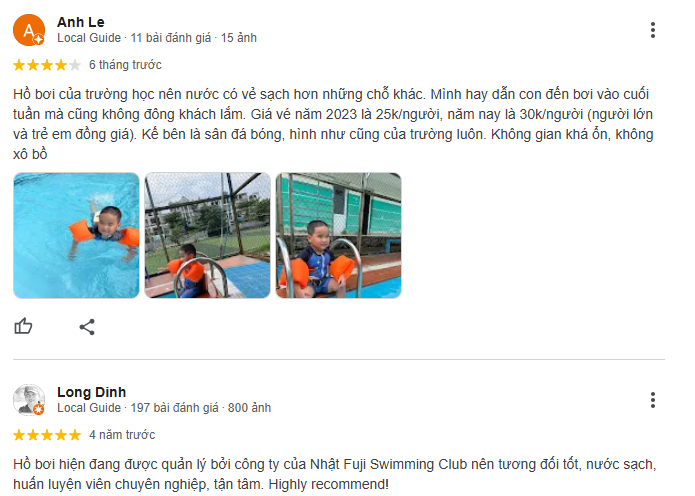This screenshot has height=496, width=695.
Task: Click Long Dinh's review text about Fuji Swimming Club
Action: click(x=335, y=474)
